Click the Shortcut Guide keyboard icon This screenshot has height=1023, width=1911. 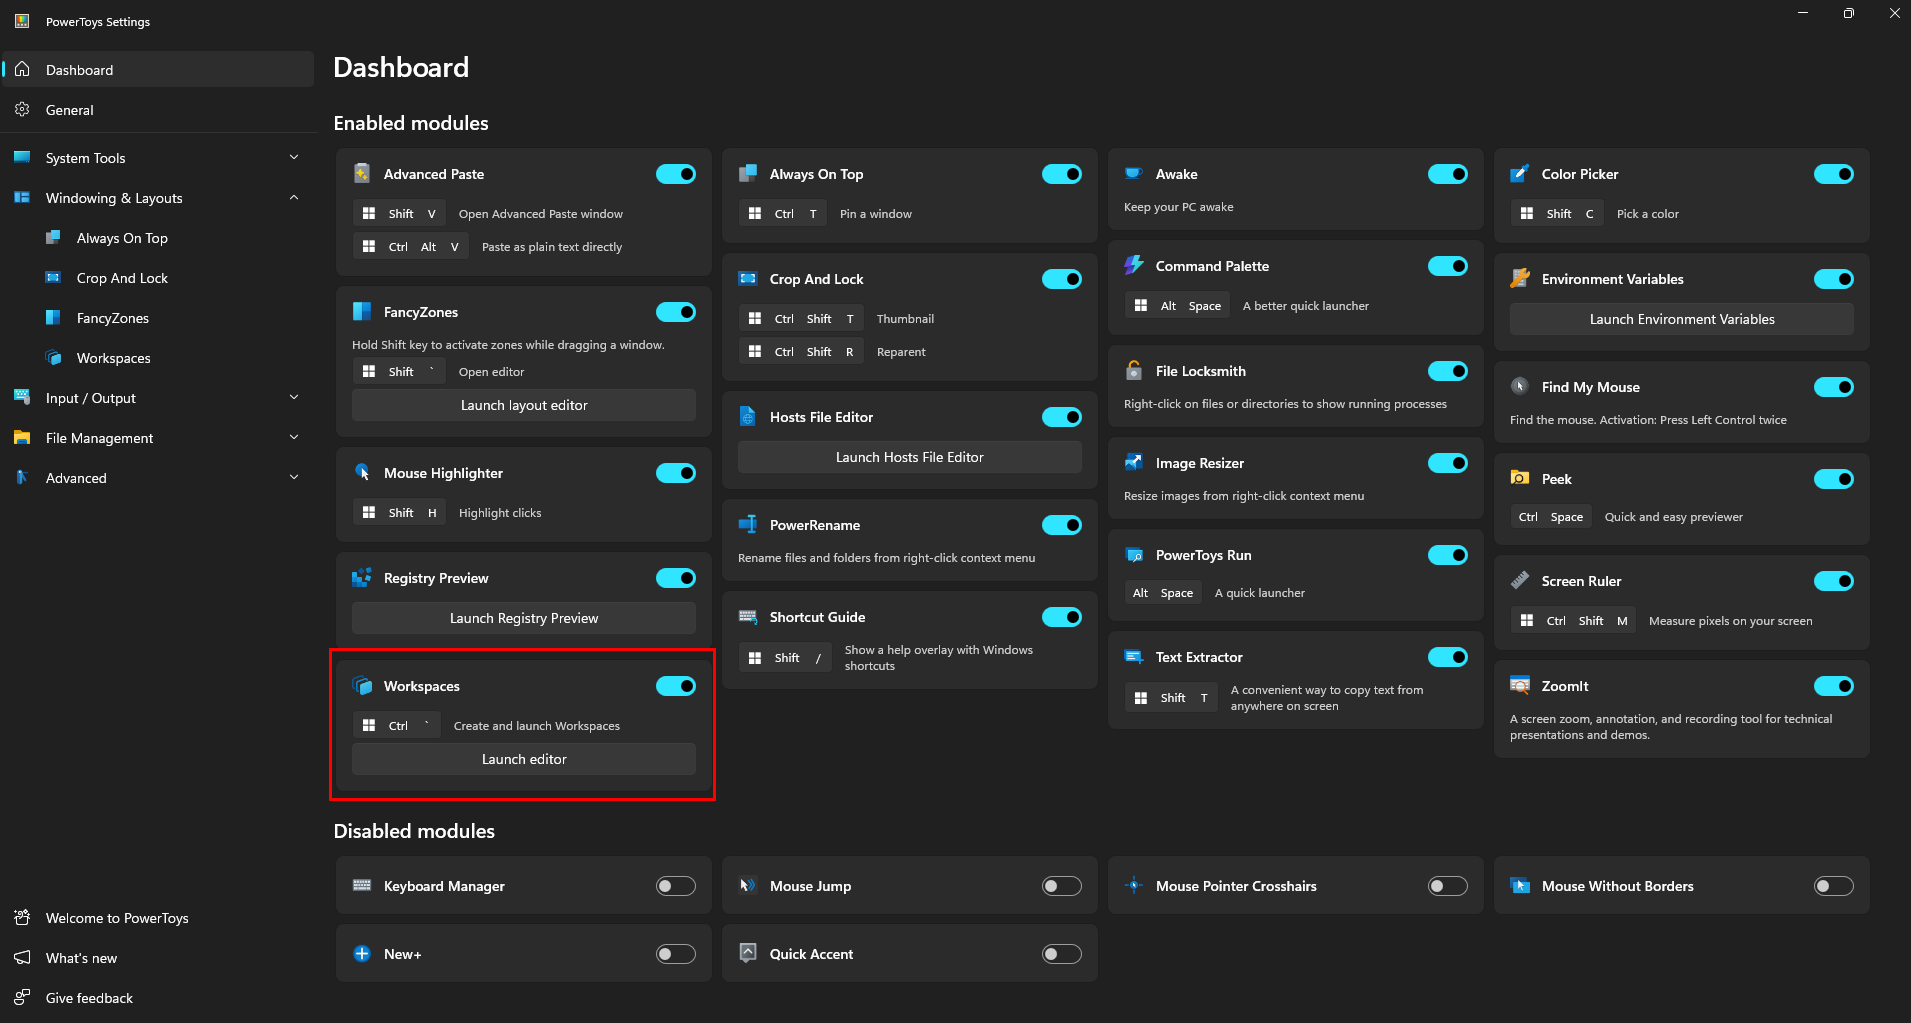pos(748,617)
